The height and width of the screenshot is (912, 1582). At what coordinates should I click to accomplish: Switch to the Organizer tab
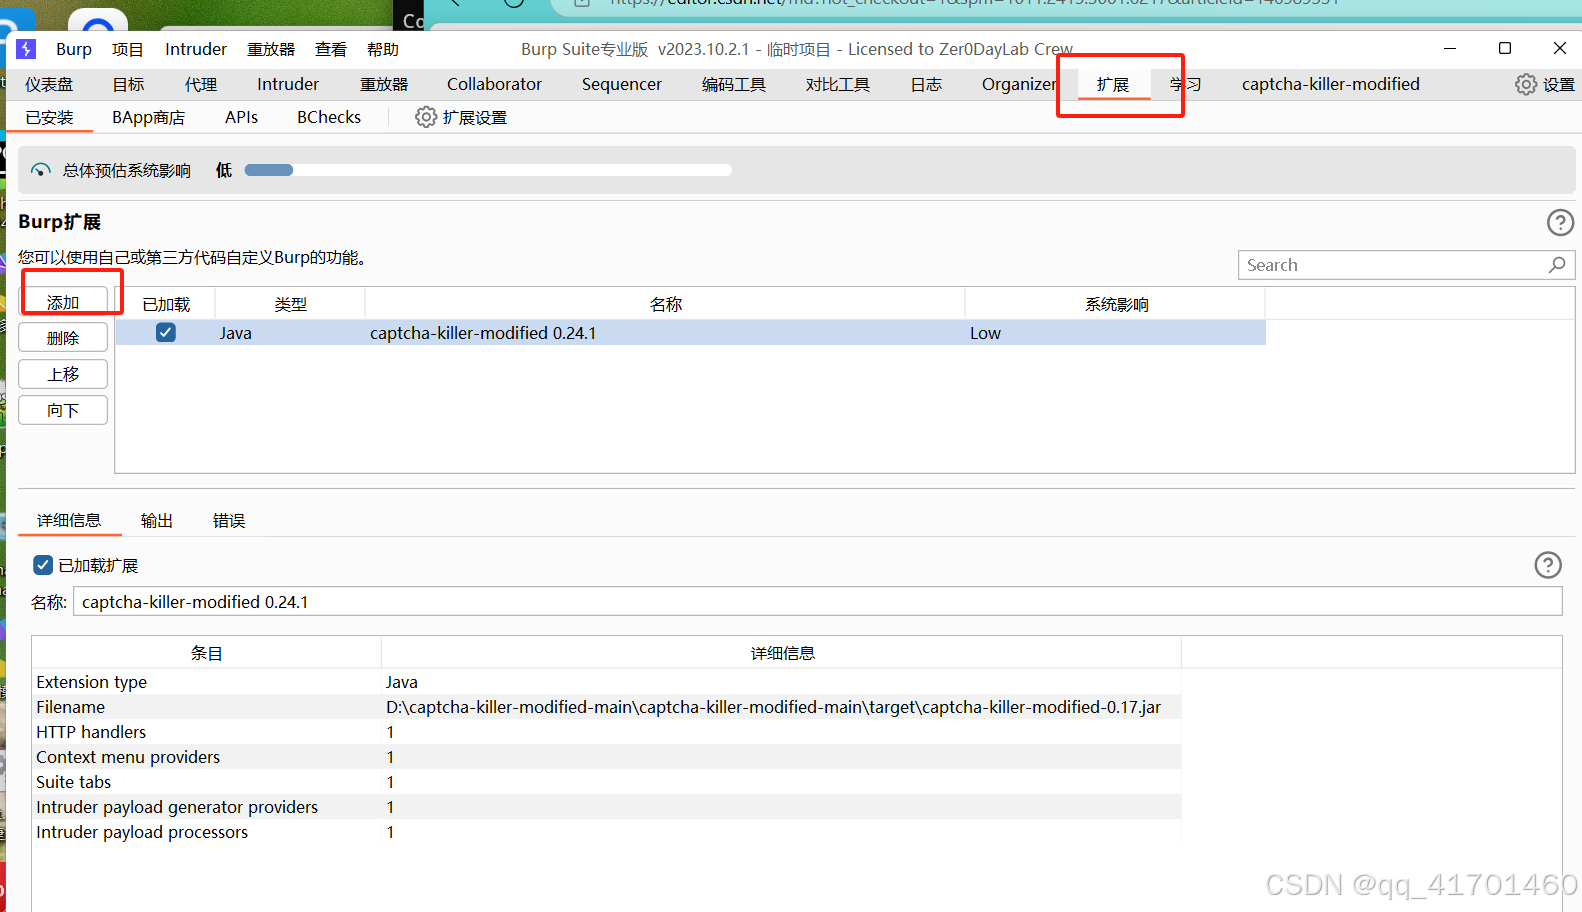click(1019, 84)
